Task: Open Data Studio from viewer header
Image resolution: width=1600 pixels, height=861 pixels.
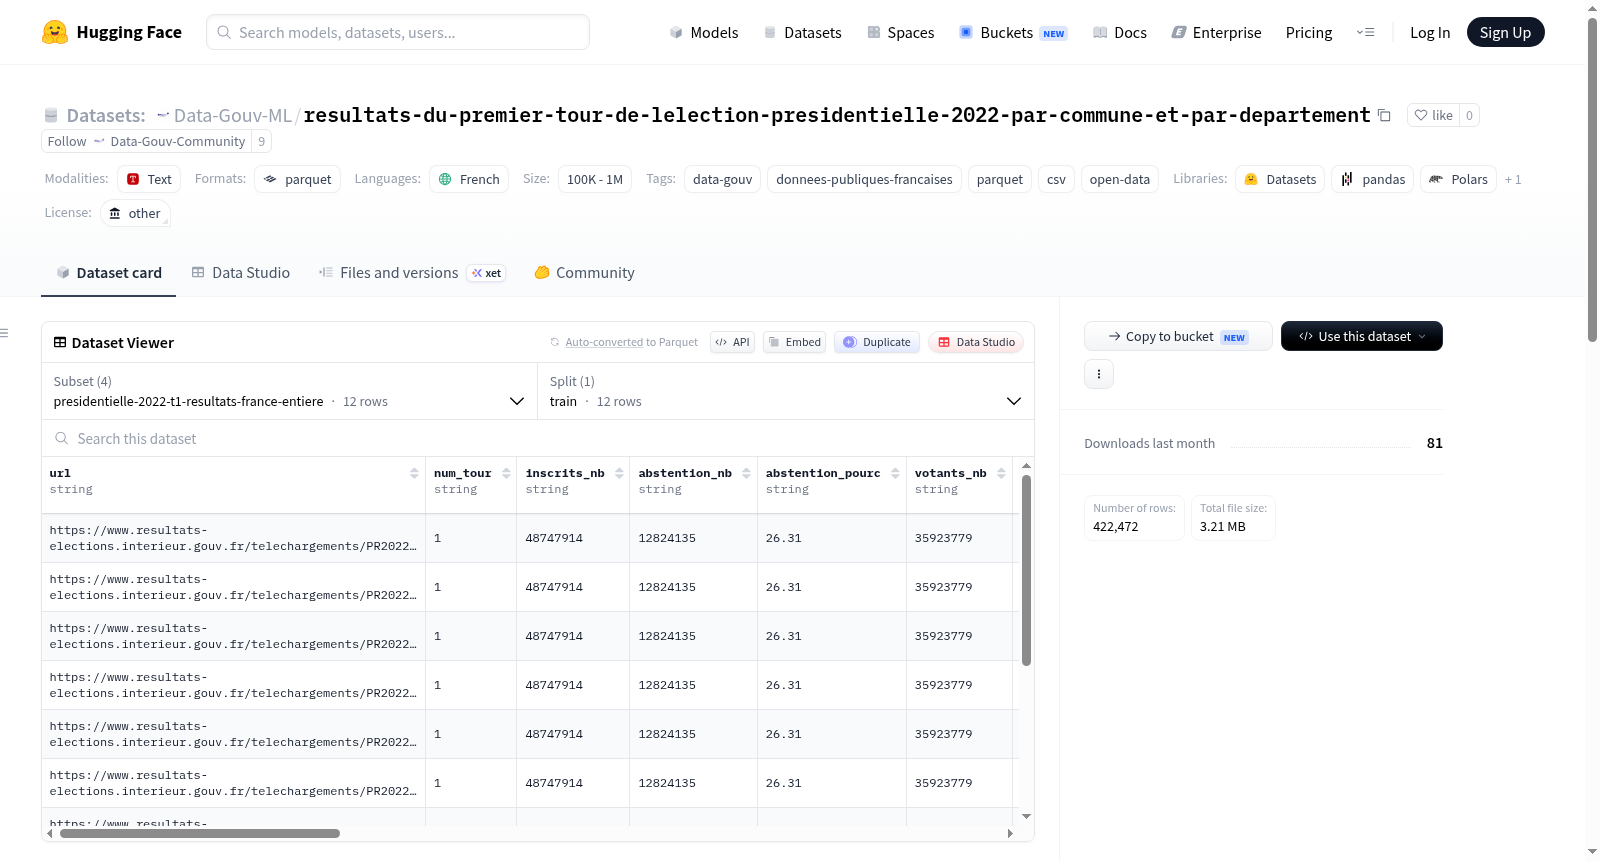Action: [x=976, y=342]
